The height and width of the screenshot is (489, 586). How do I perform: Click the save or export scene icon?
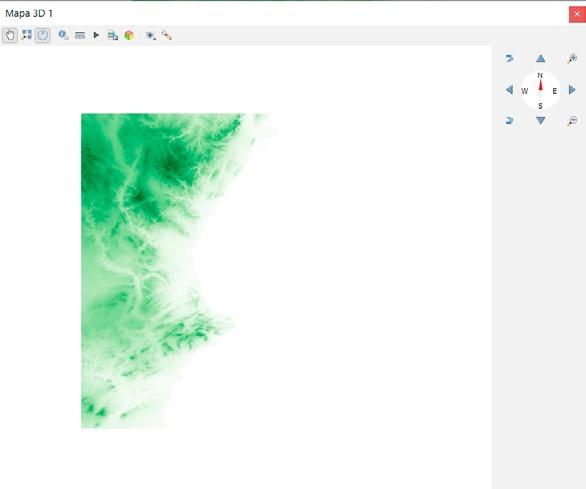(112, 36)
